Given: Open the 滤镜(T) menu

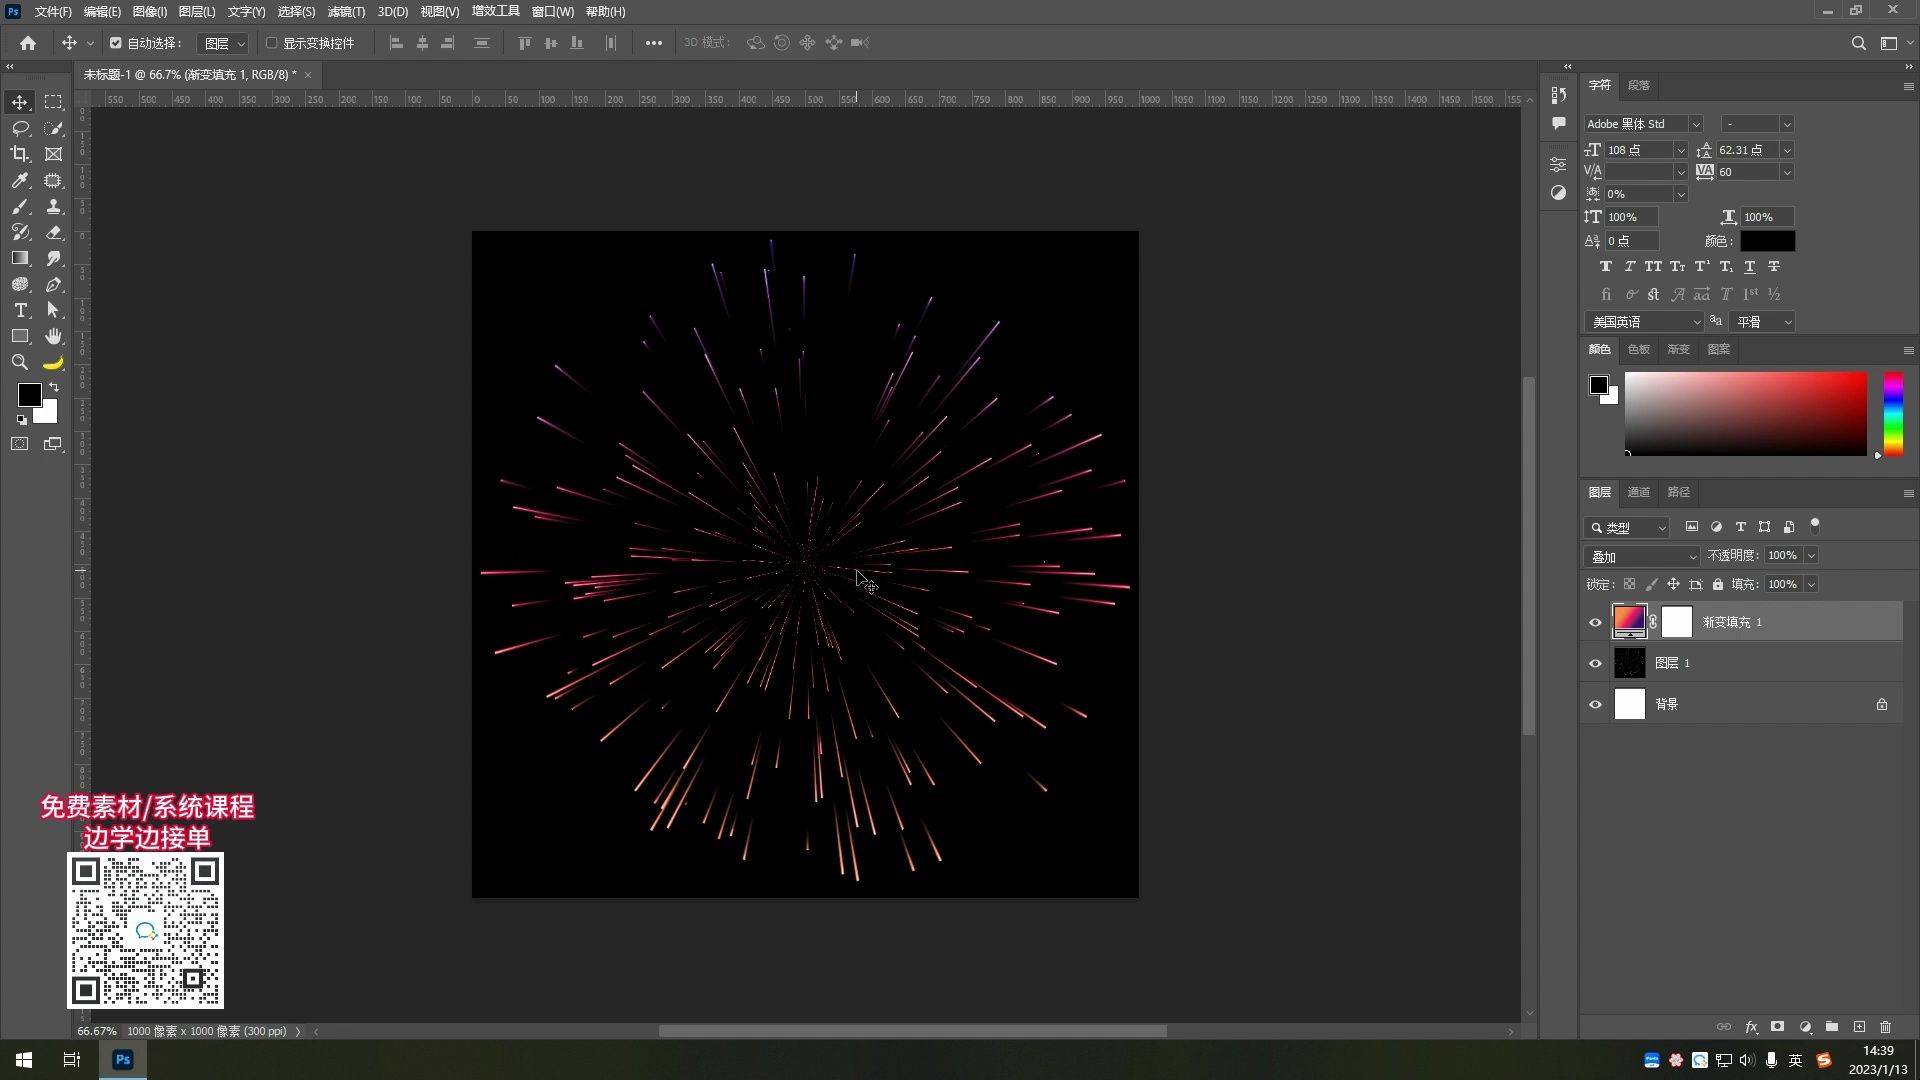Looking at the screenshot, I should point(346,12).
